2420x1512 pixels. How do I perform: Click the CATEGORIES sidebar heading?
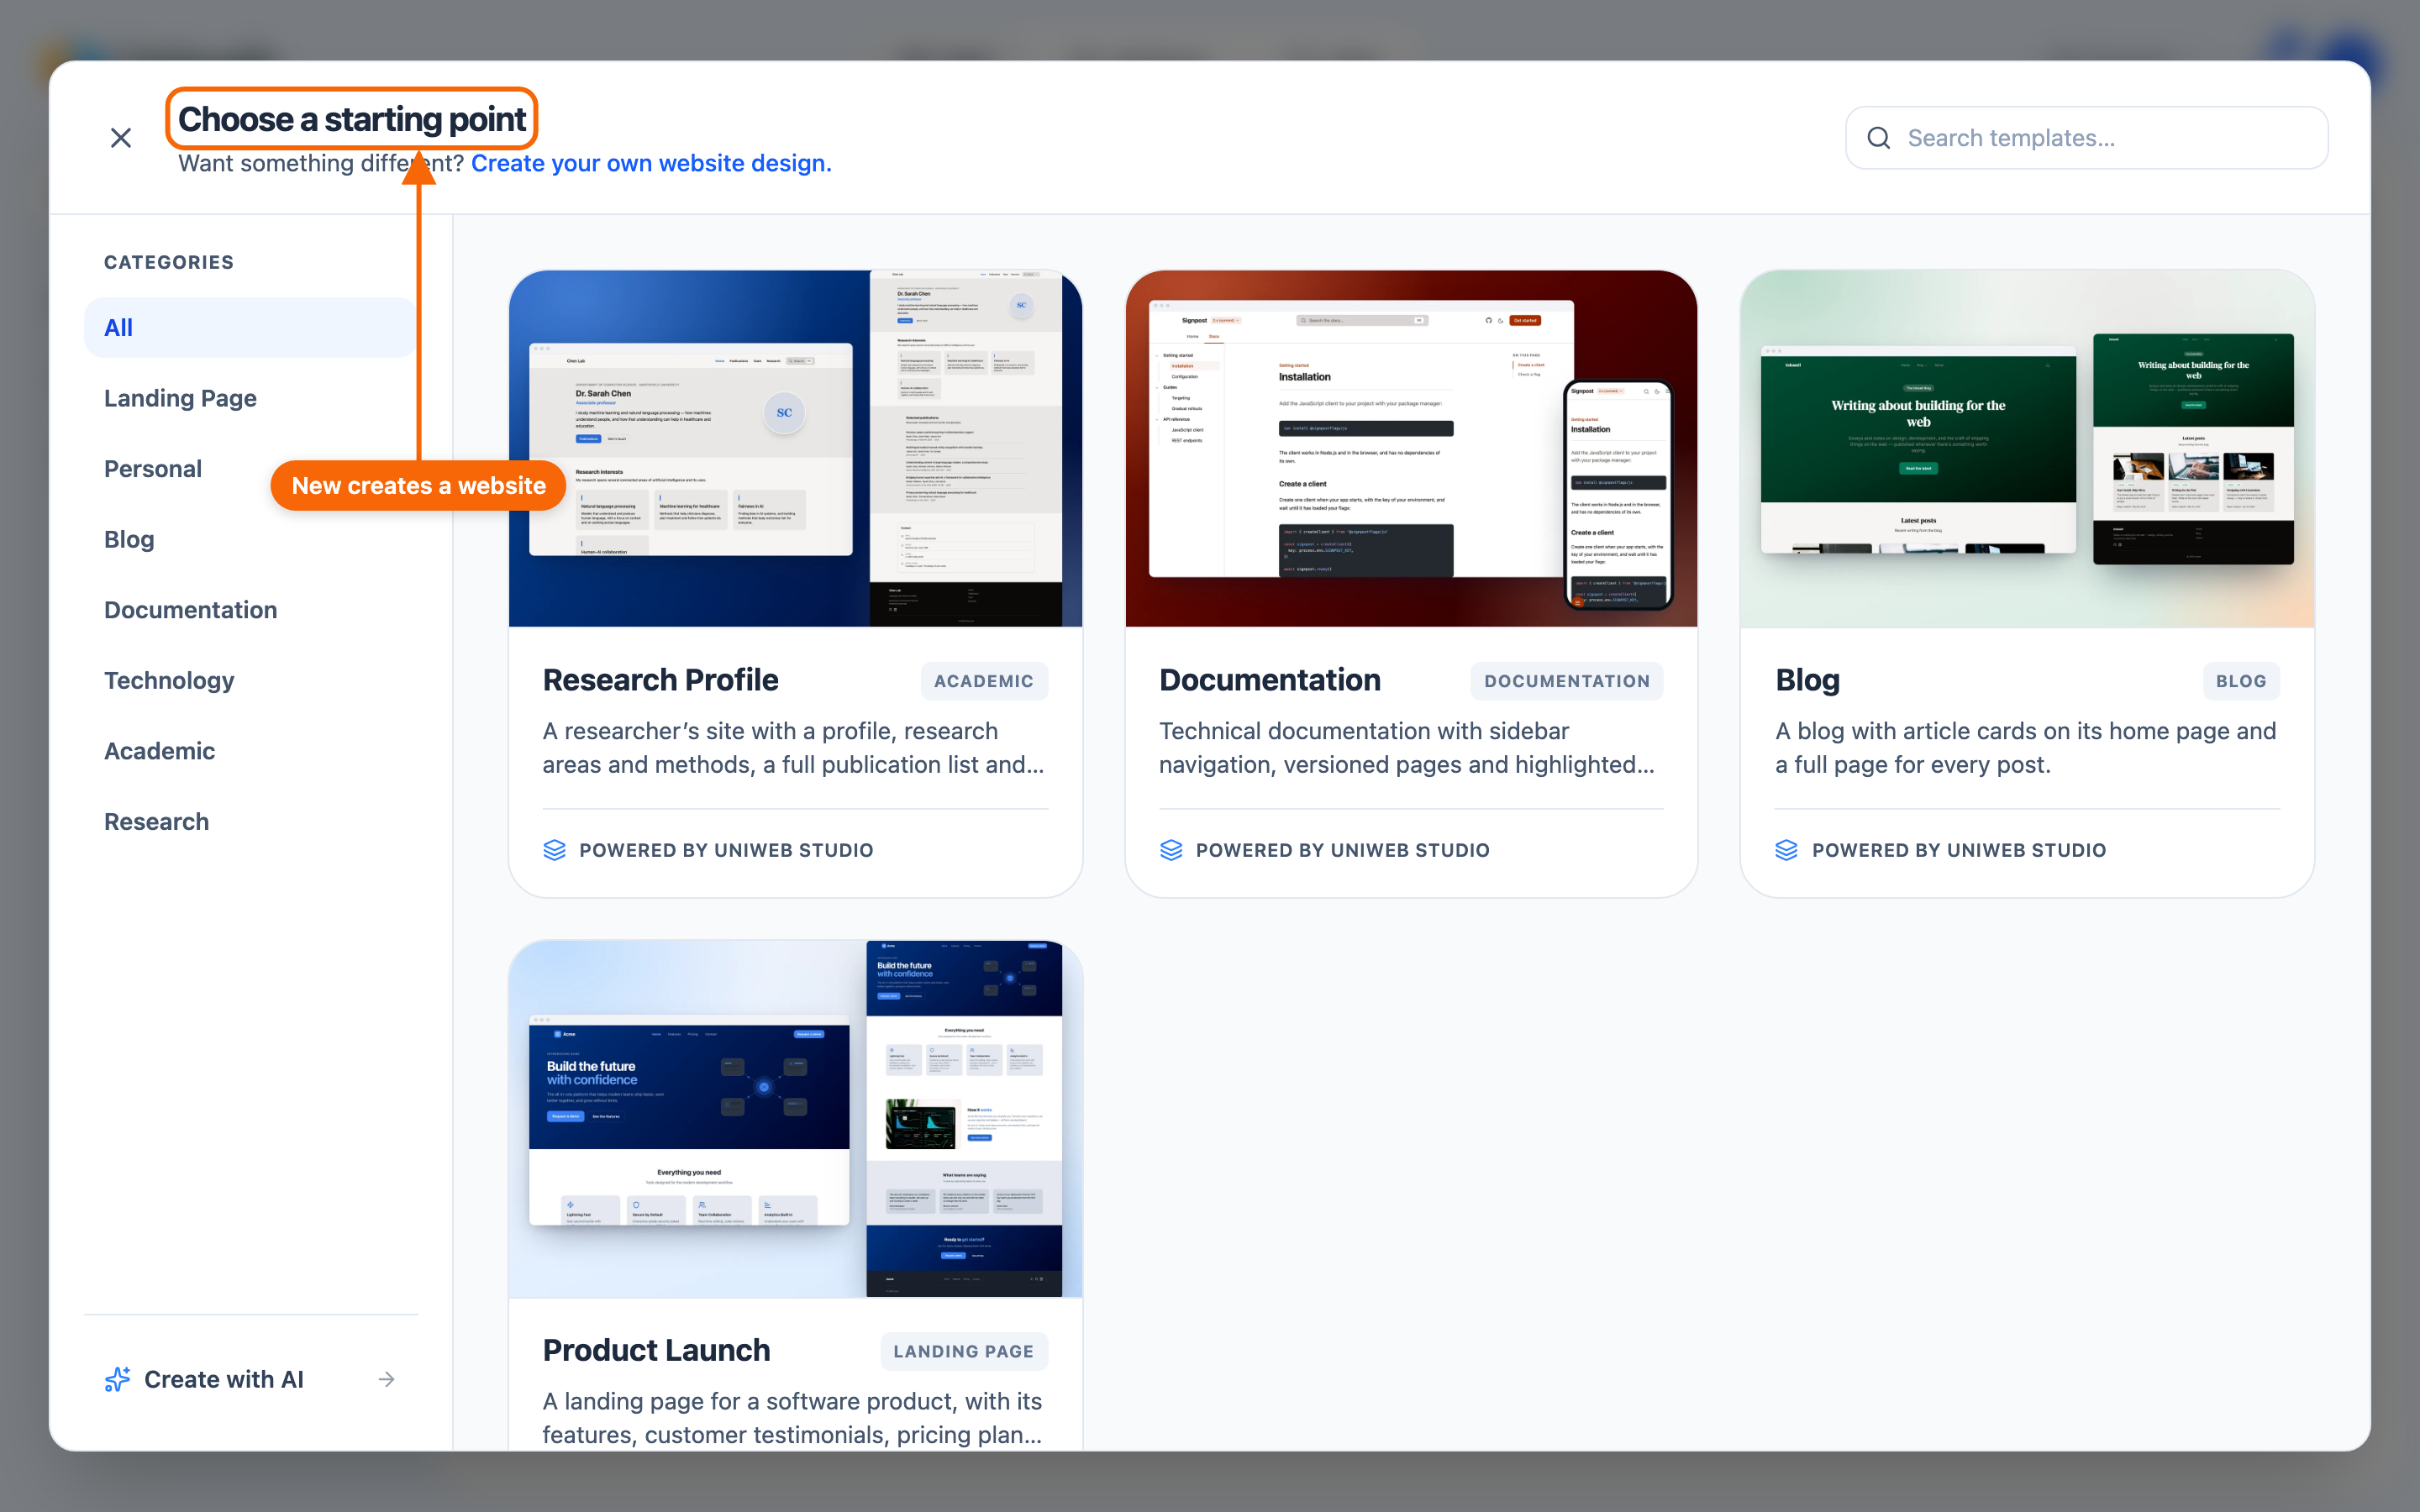coord(169,262)
